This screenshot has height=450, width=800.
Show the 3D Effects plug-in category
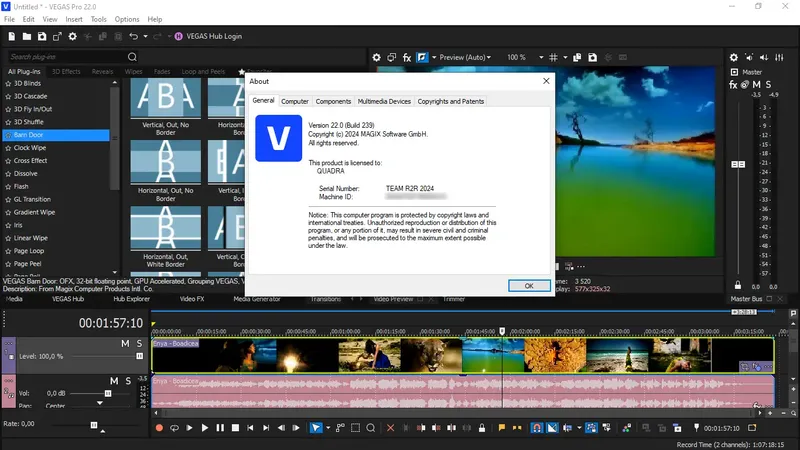[x=66, y=71]
